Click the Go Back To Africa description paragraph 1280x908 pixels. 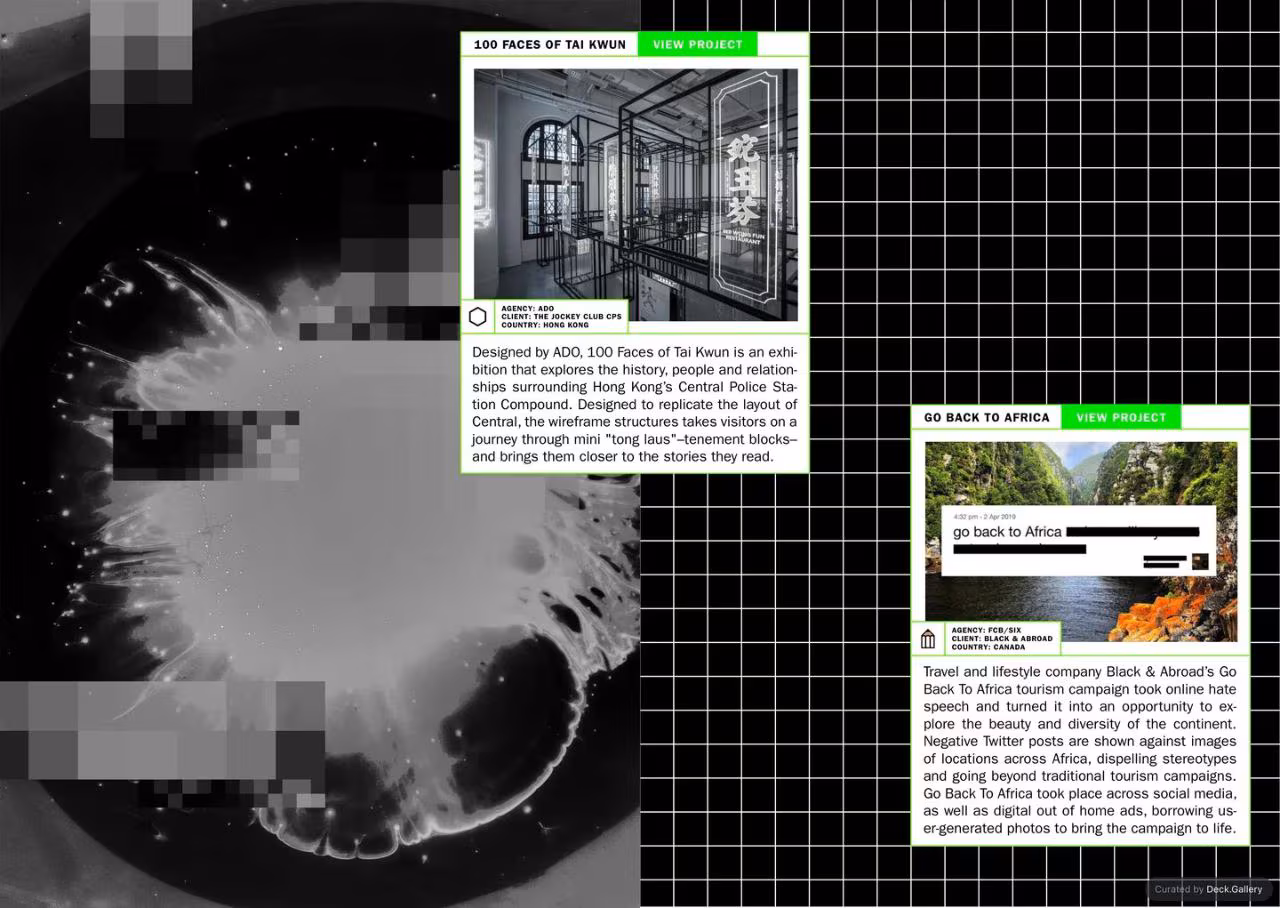(1080, 750)
